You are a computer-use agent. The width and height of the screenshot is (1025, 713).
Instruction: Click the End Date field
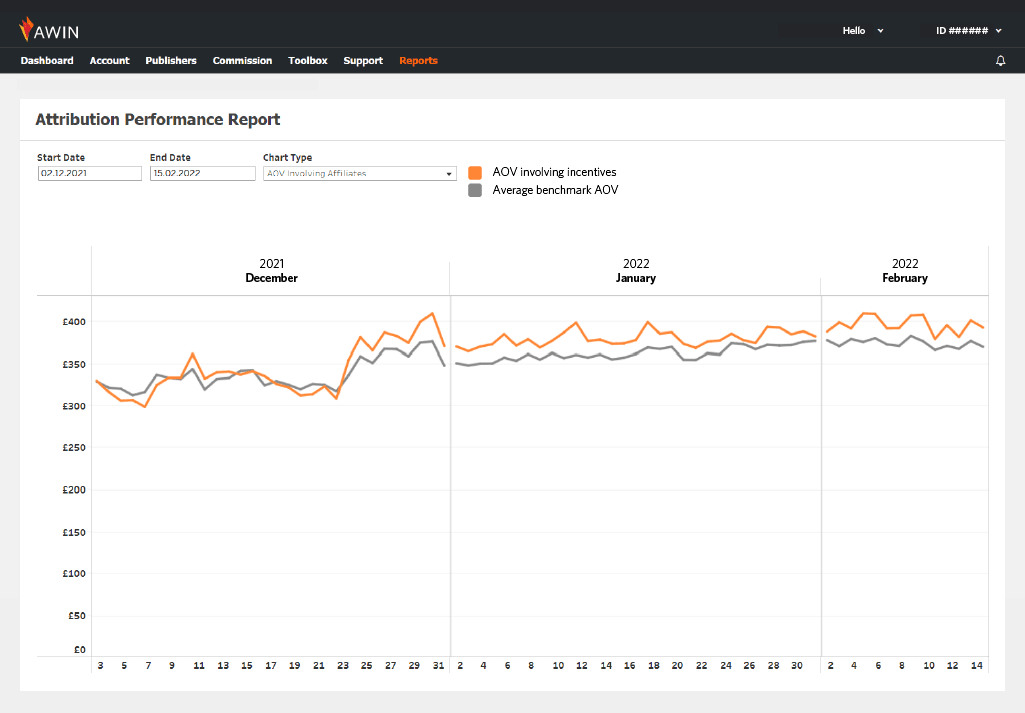[203, 173]
